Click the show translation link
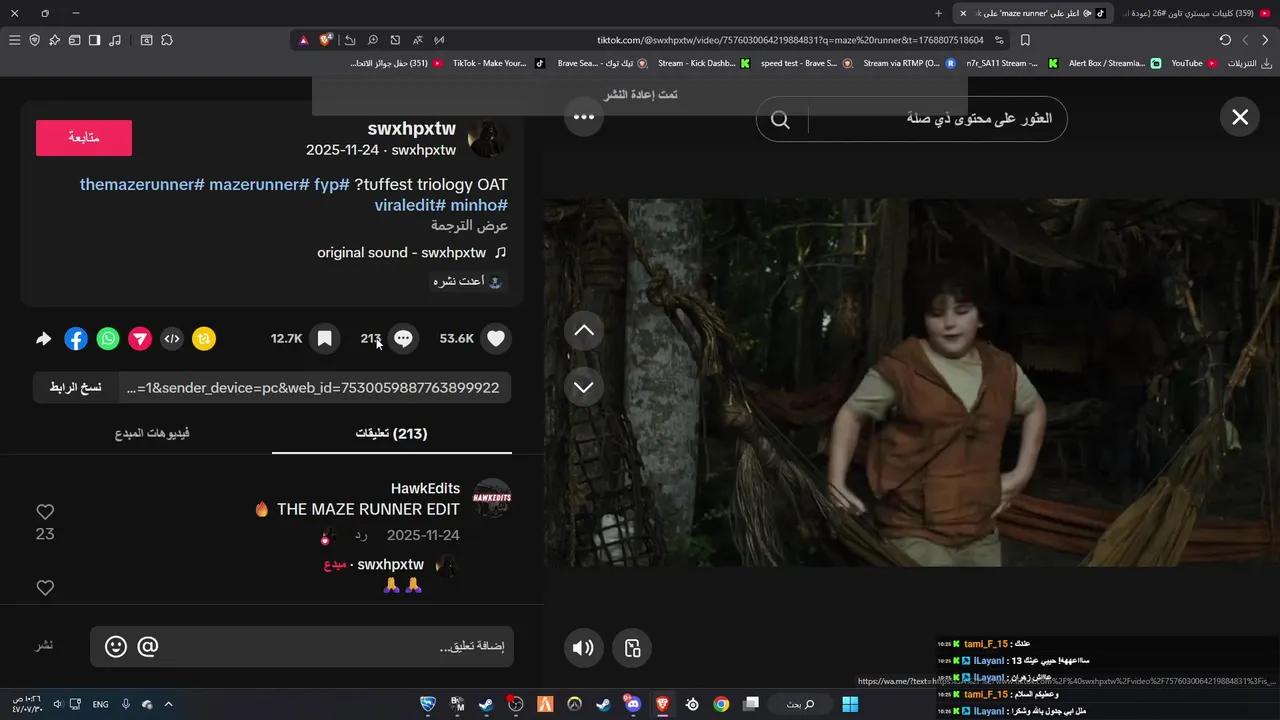 point(470,226)
